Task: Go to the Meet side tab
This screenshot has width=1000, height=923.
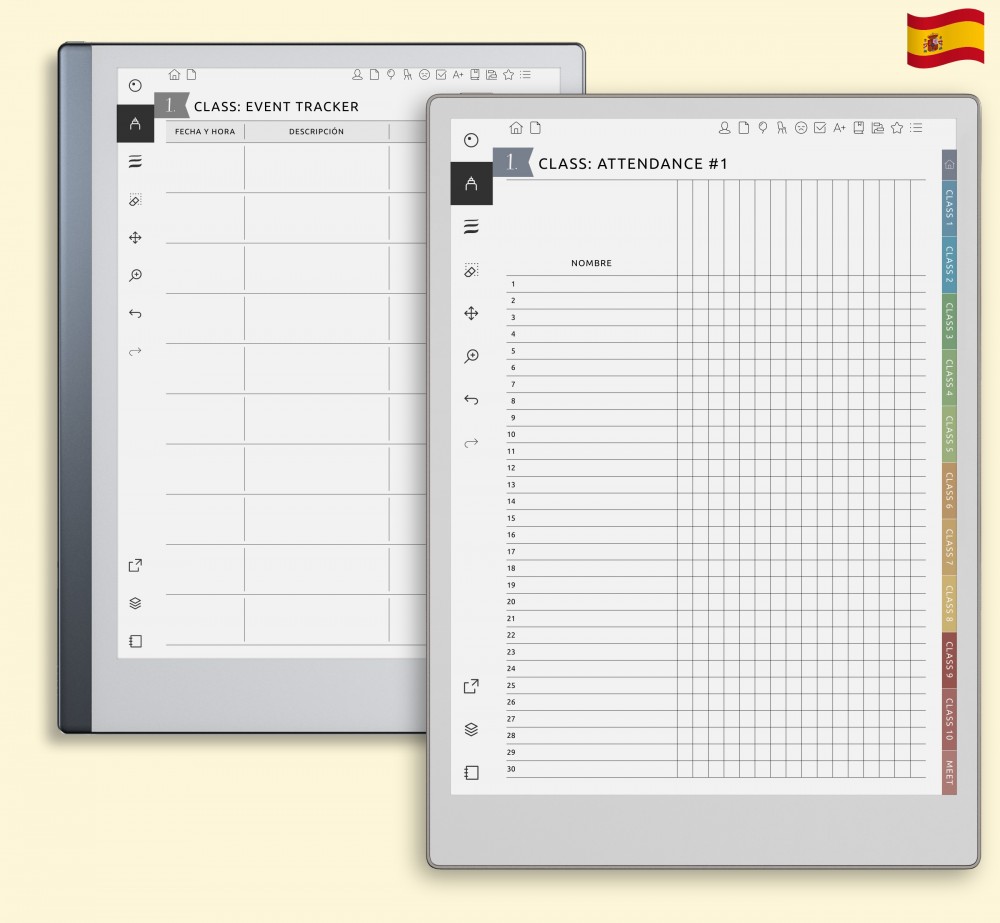Action: (x=949, y=772)
